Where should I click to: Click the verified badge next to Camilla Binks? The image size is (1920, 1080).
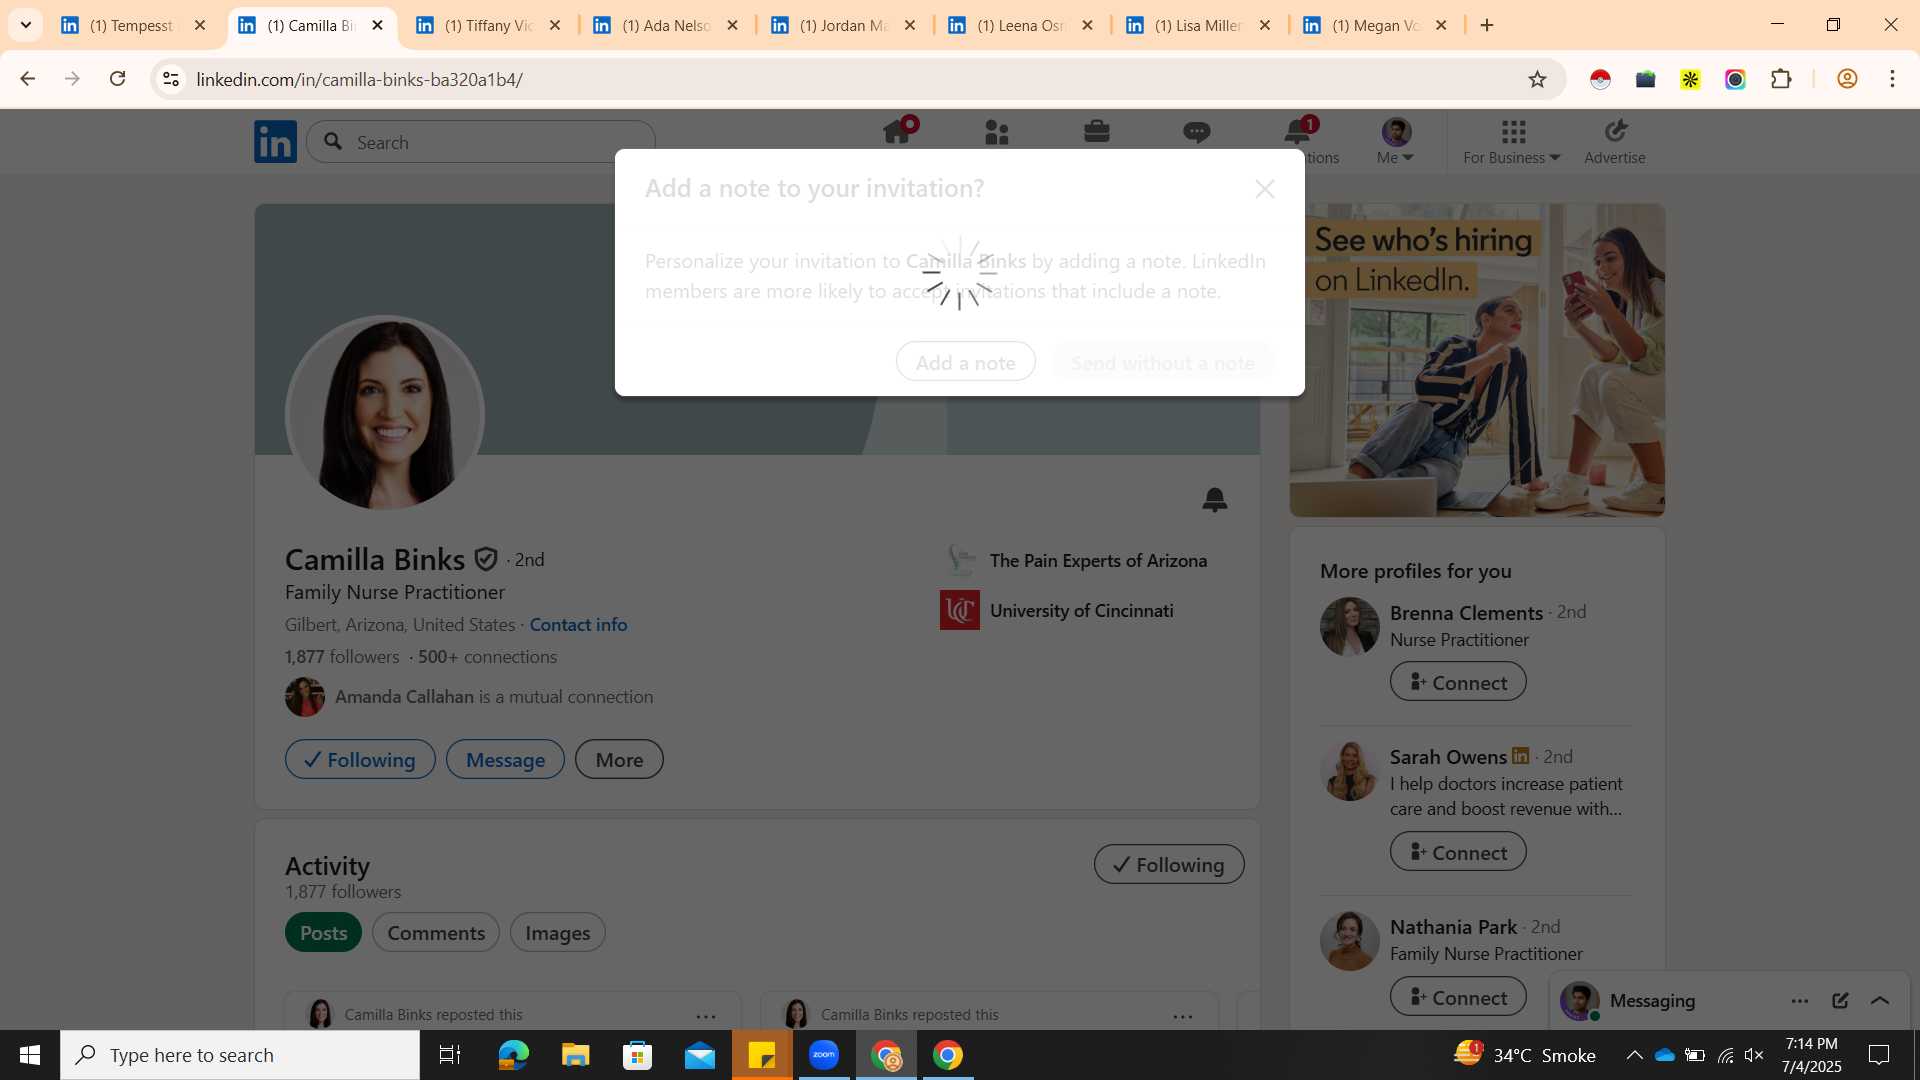point(486,559)
